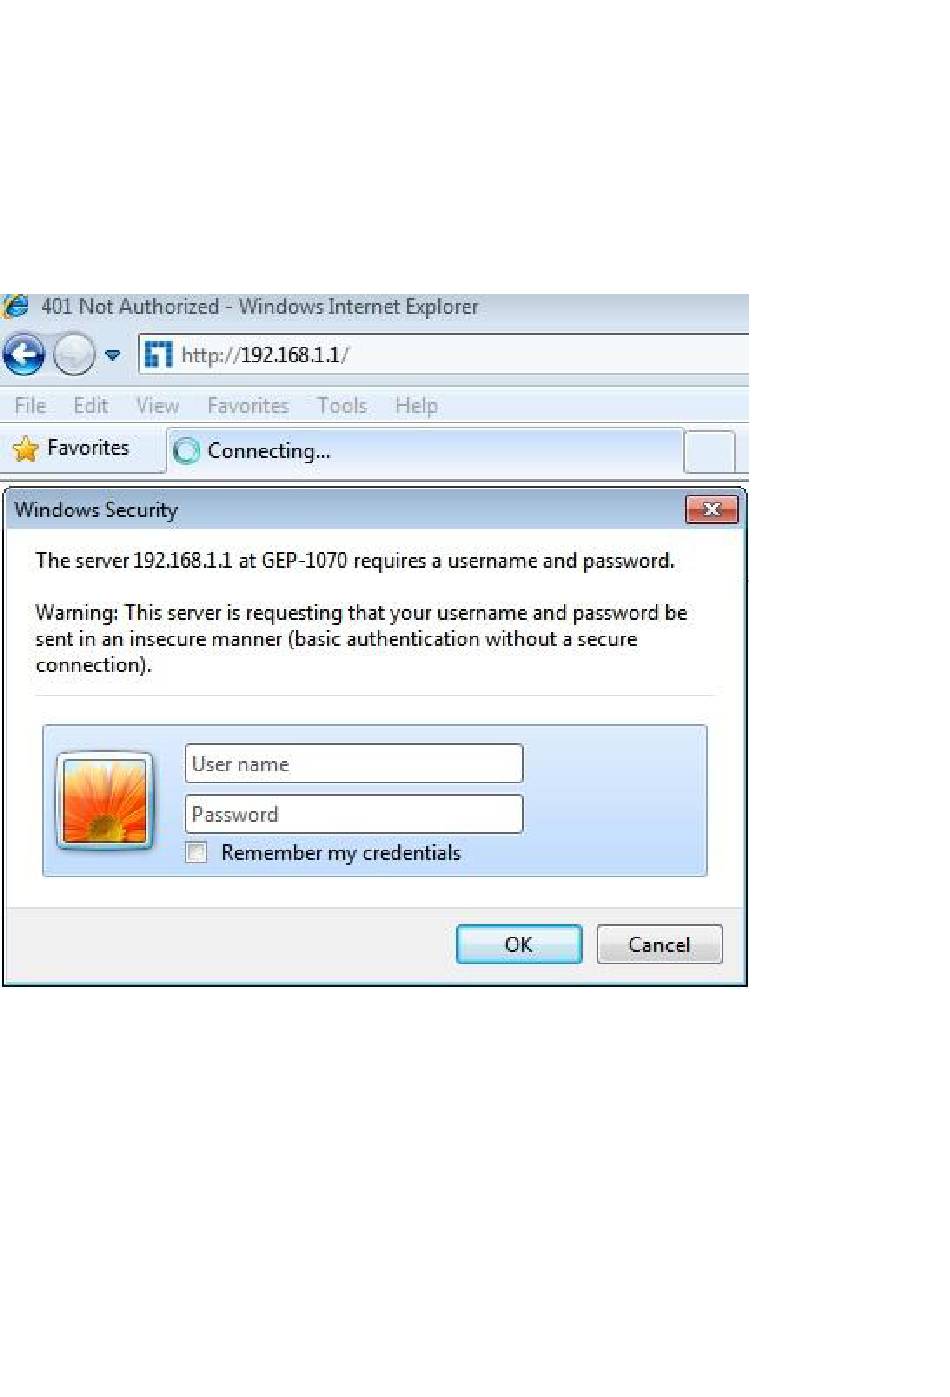This screenshot has height=1397, width=950.
Task: Focus the Password field
Action: tap(354, 814)
